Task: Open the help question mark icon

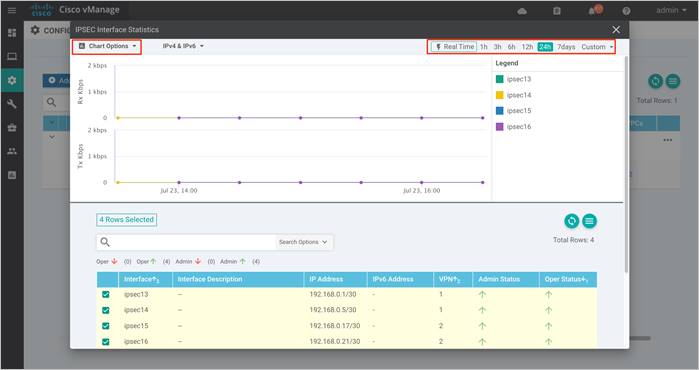Action: click(x=626, y=11)
